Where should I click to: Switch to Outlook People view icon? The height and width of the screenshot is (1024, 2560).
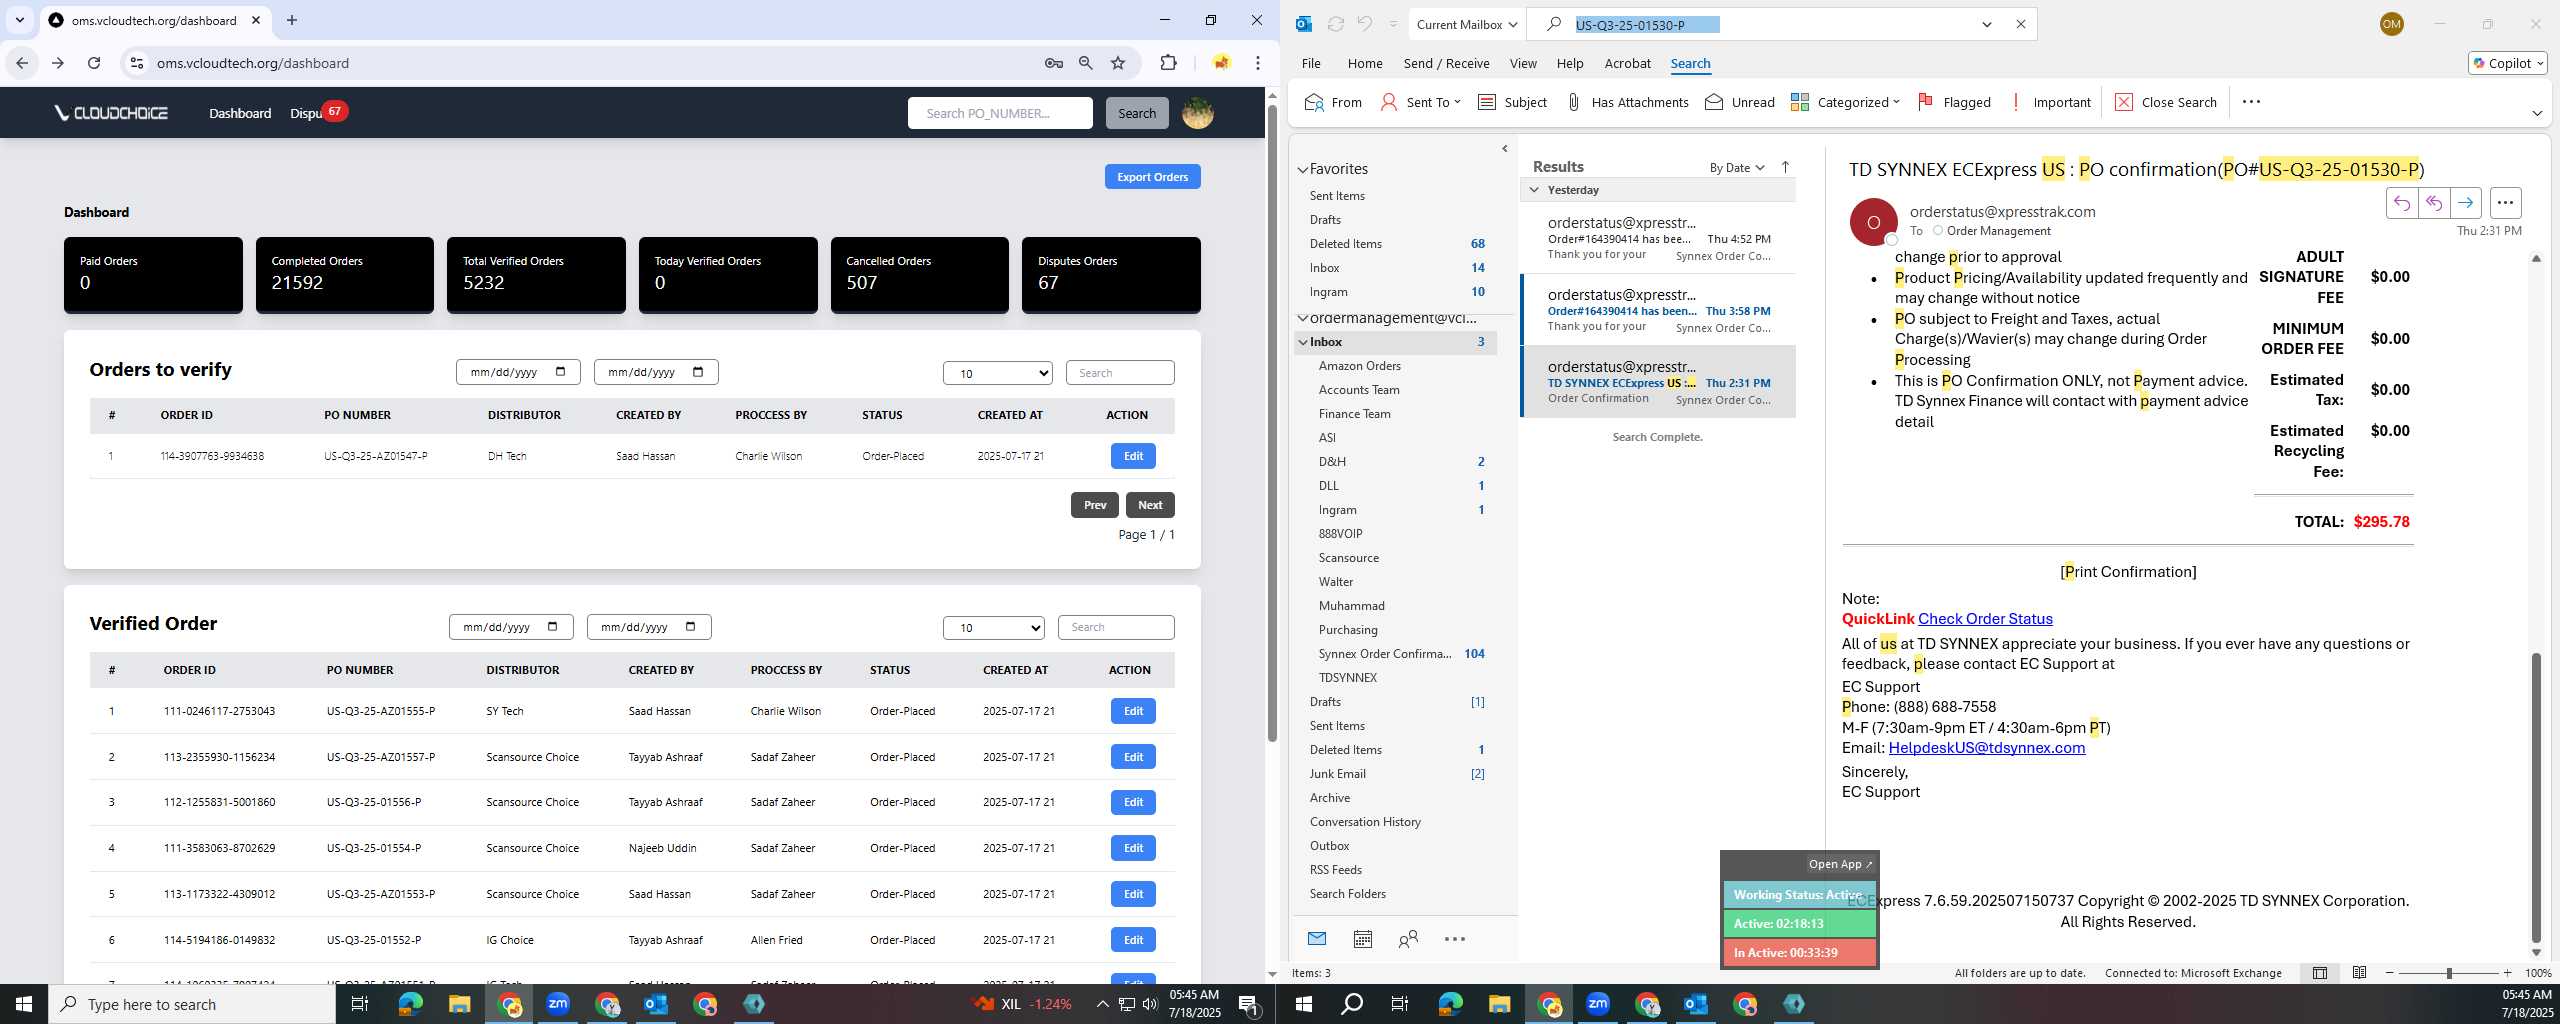pyautogui.click(x=1408, y=939)
